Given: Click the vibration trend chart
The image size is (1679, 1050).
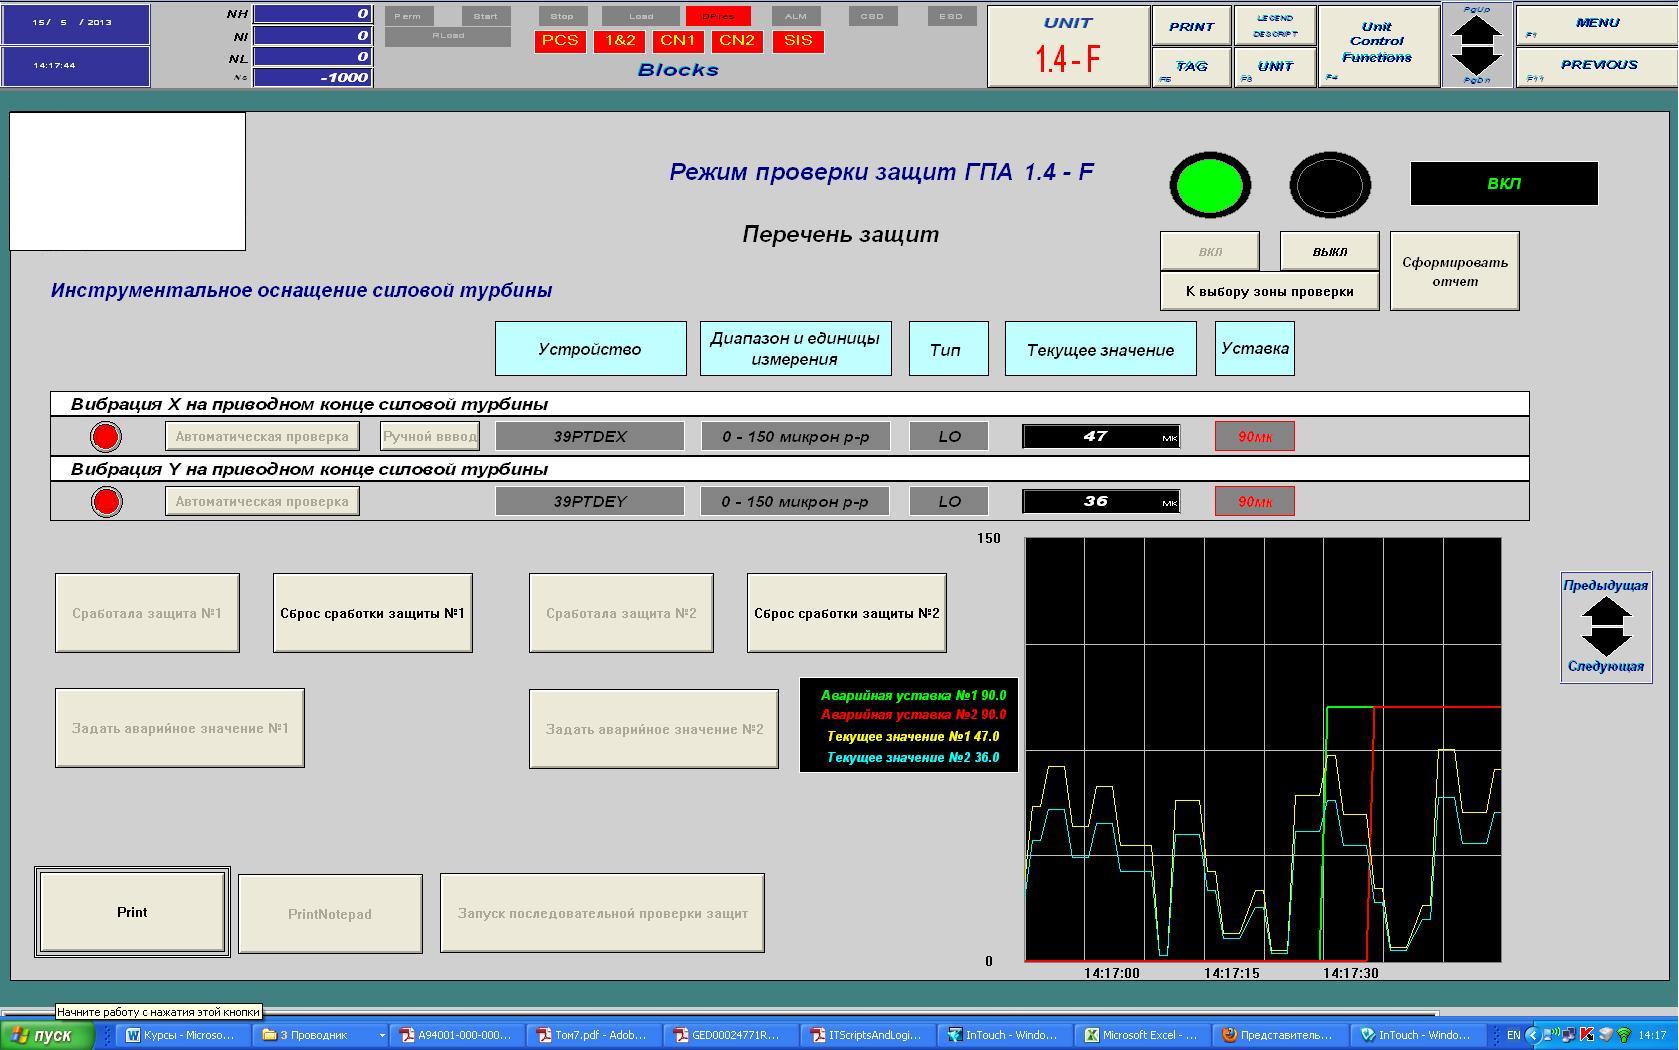Looking at the screenshot, I should [x=1262, y=750].
